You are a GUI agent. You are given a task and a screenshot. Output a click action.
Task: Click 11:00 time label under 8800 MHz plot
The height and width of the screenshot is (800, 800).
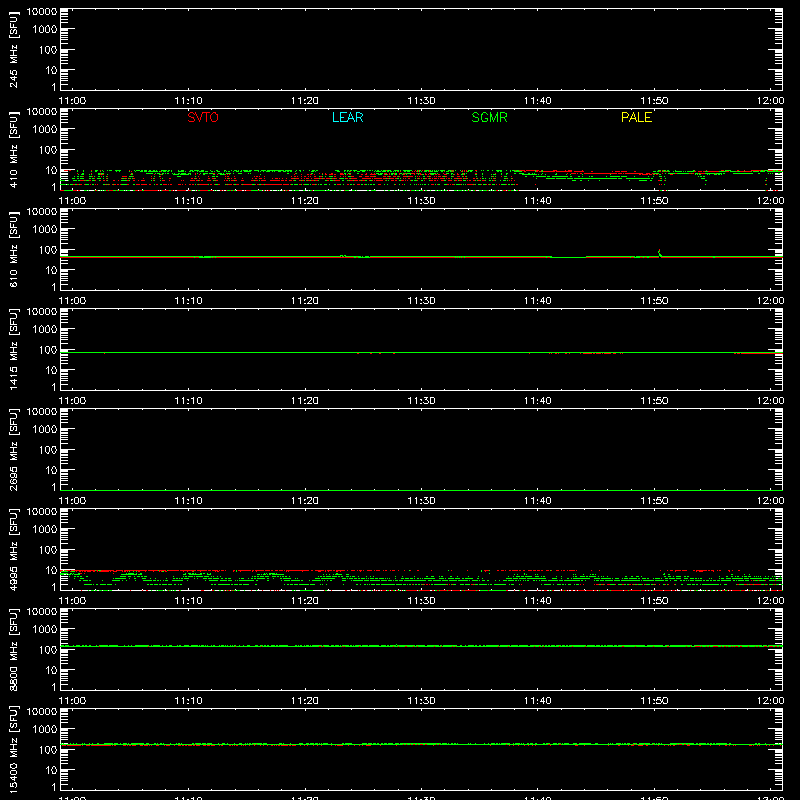tap(72, 701)
